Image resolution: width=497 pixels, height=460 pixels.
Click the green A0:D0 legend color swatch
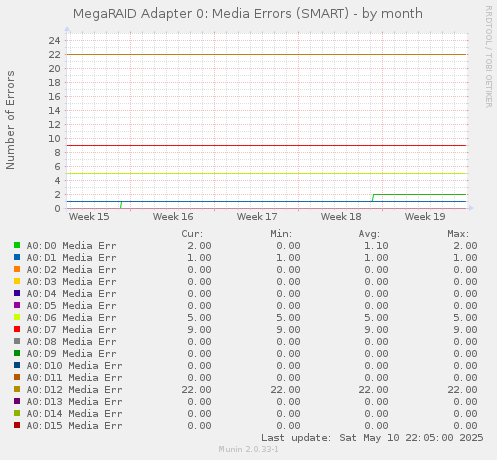click(x=17, y=245)
